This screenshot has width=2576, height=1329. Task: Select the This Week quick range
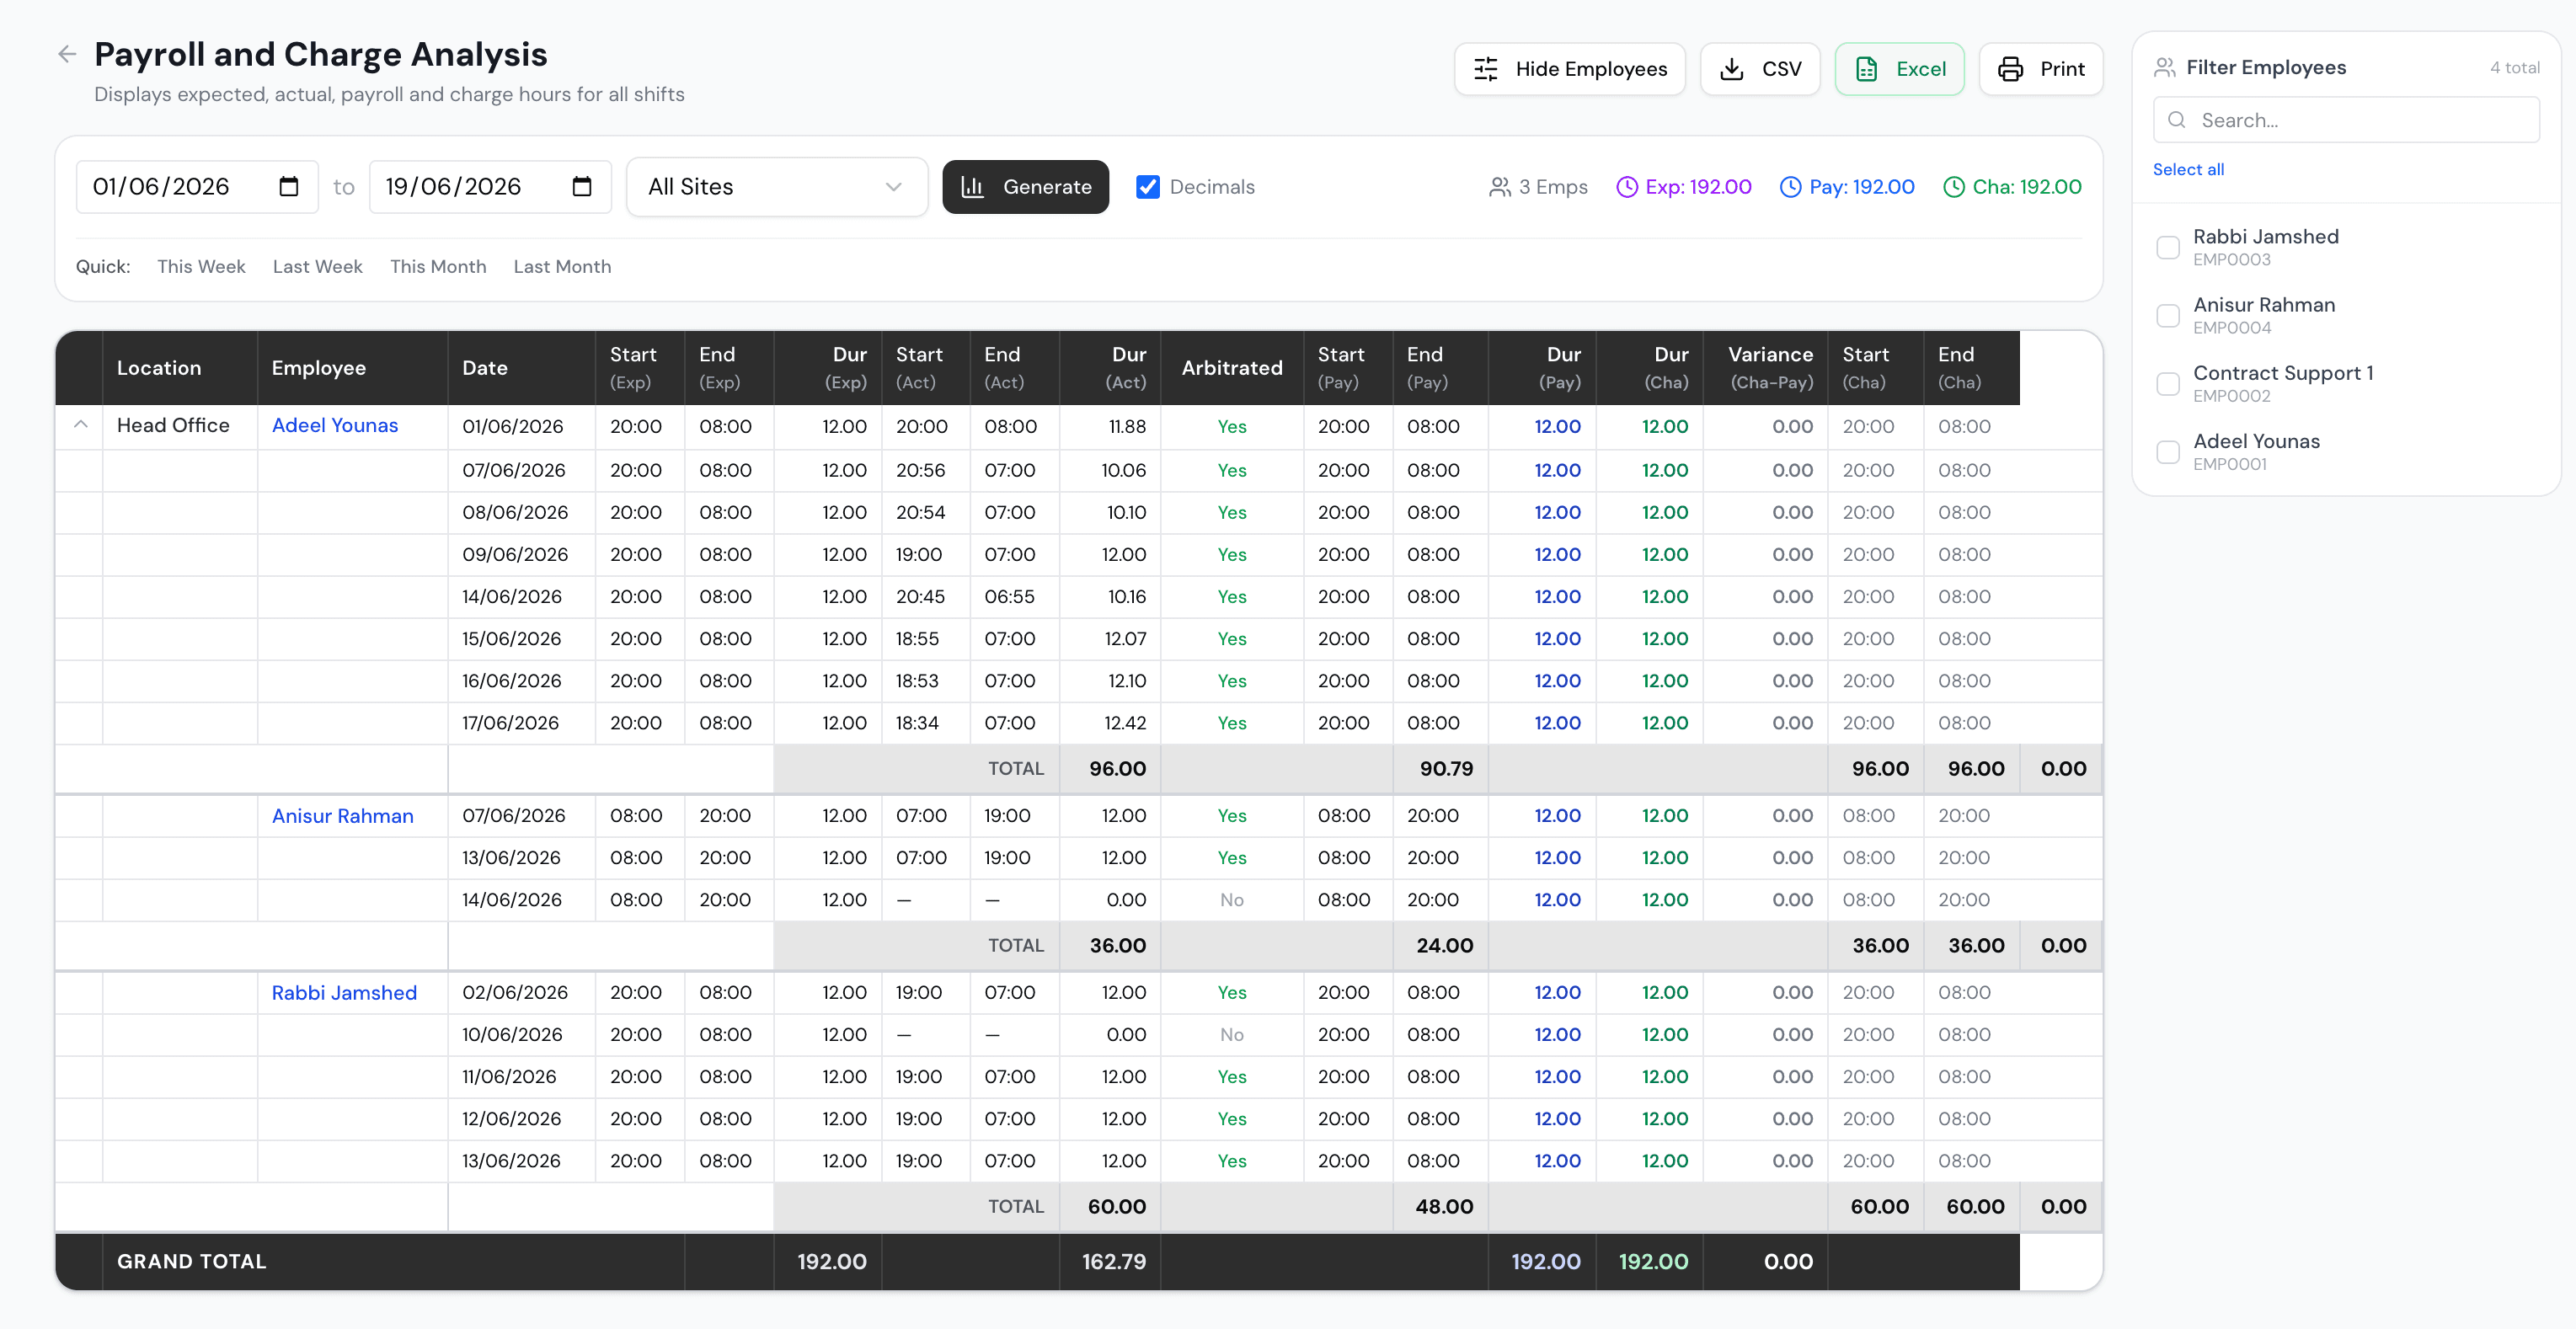click(x=201, y=267)
